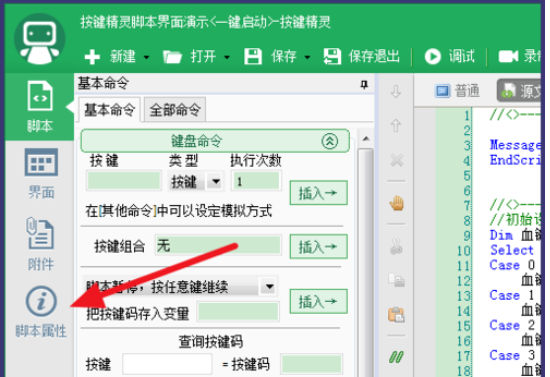Switch to 普通 view tab
Image resolution: width=550 pixels, height=377 pixels.
(457, 91)
